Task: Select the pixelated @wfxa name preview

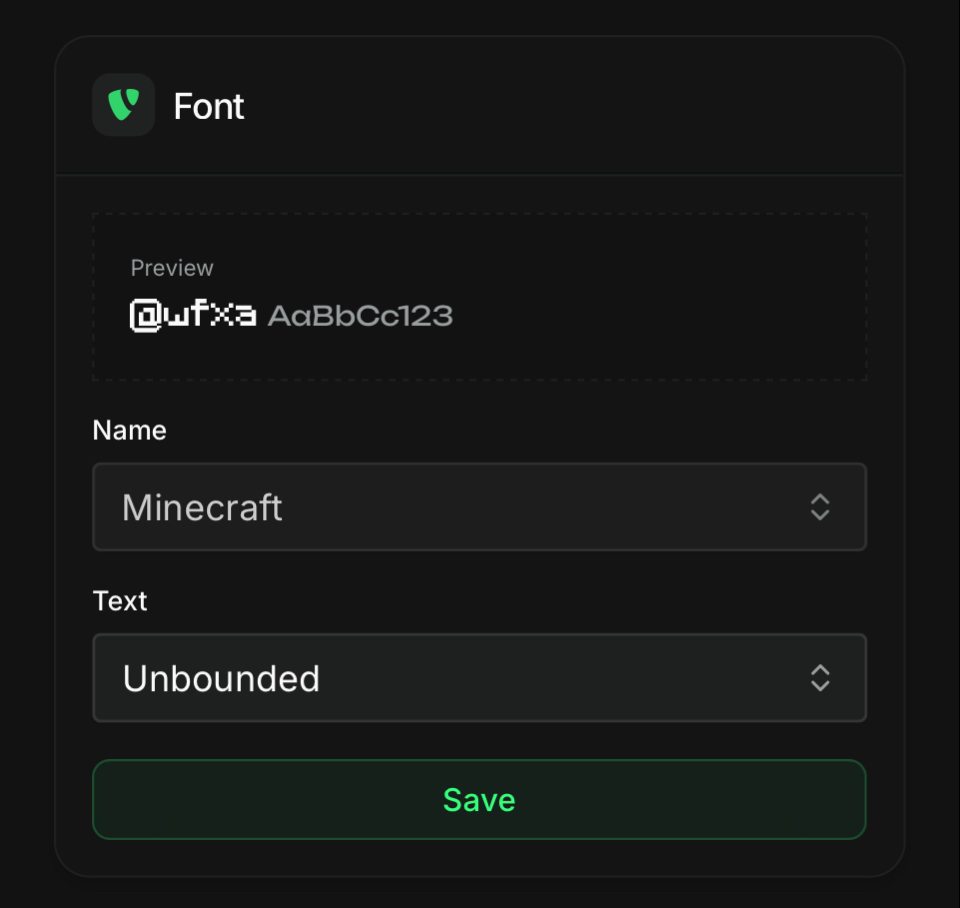Action: 193,315
